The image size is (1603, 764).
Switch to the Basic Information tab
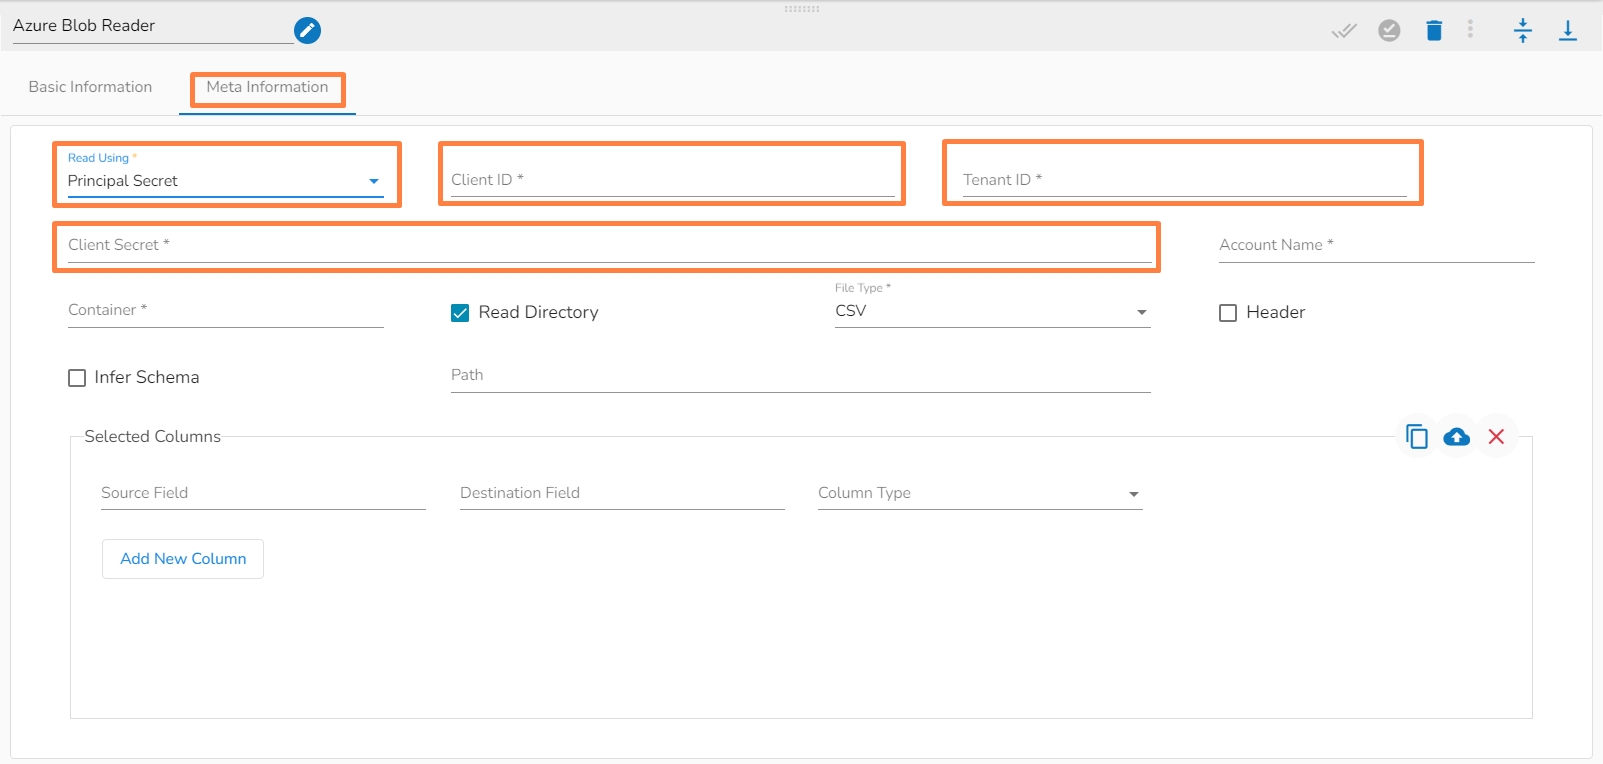(x=90, y=87)
